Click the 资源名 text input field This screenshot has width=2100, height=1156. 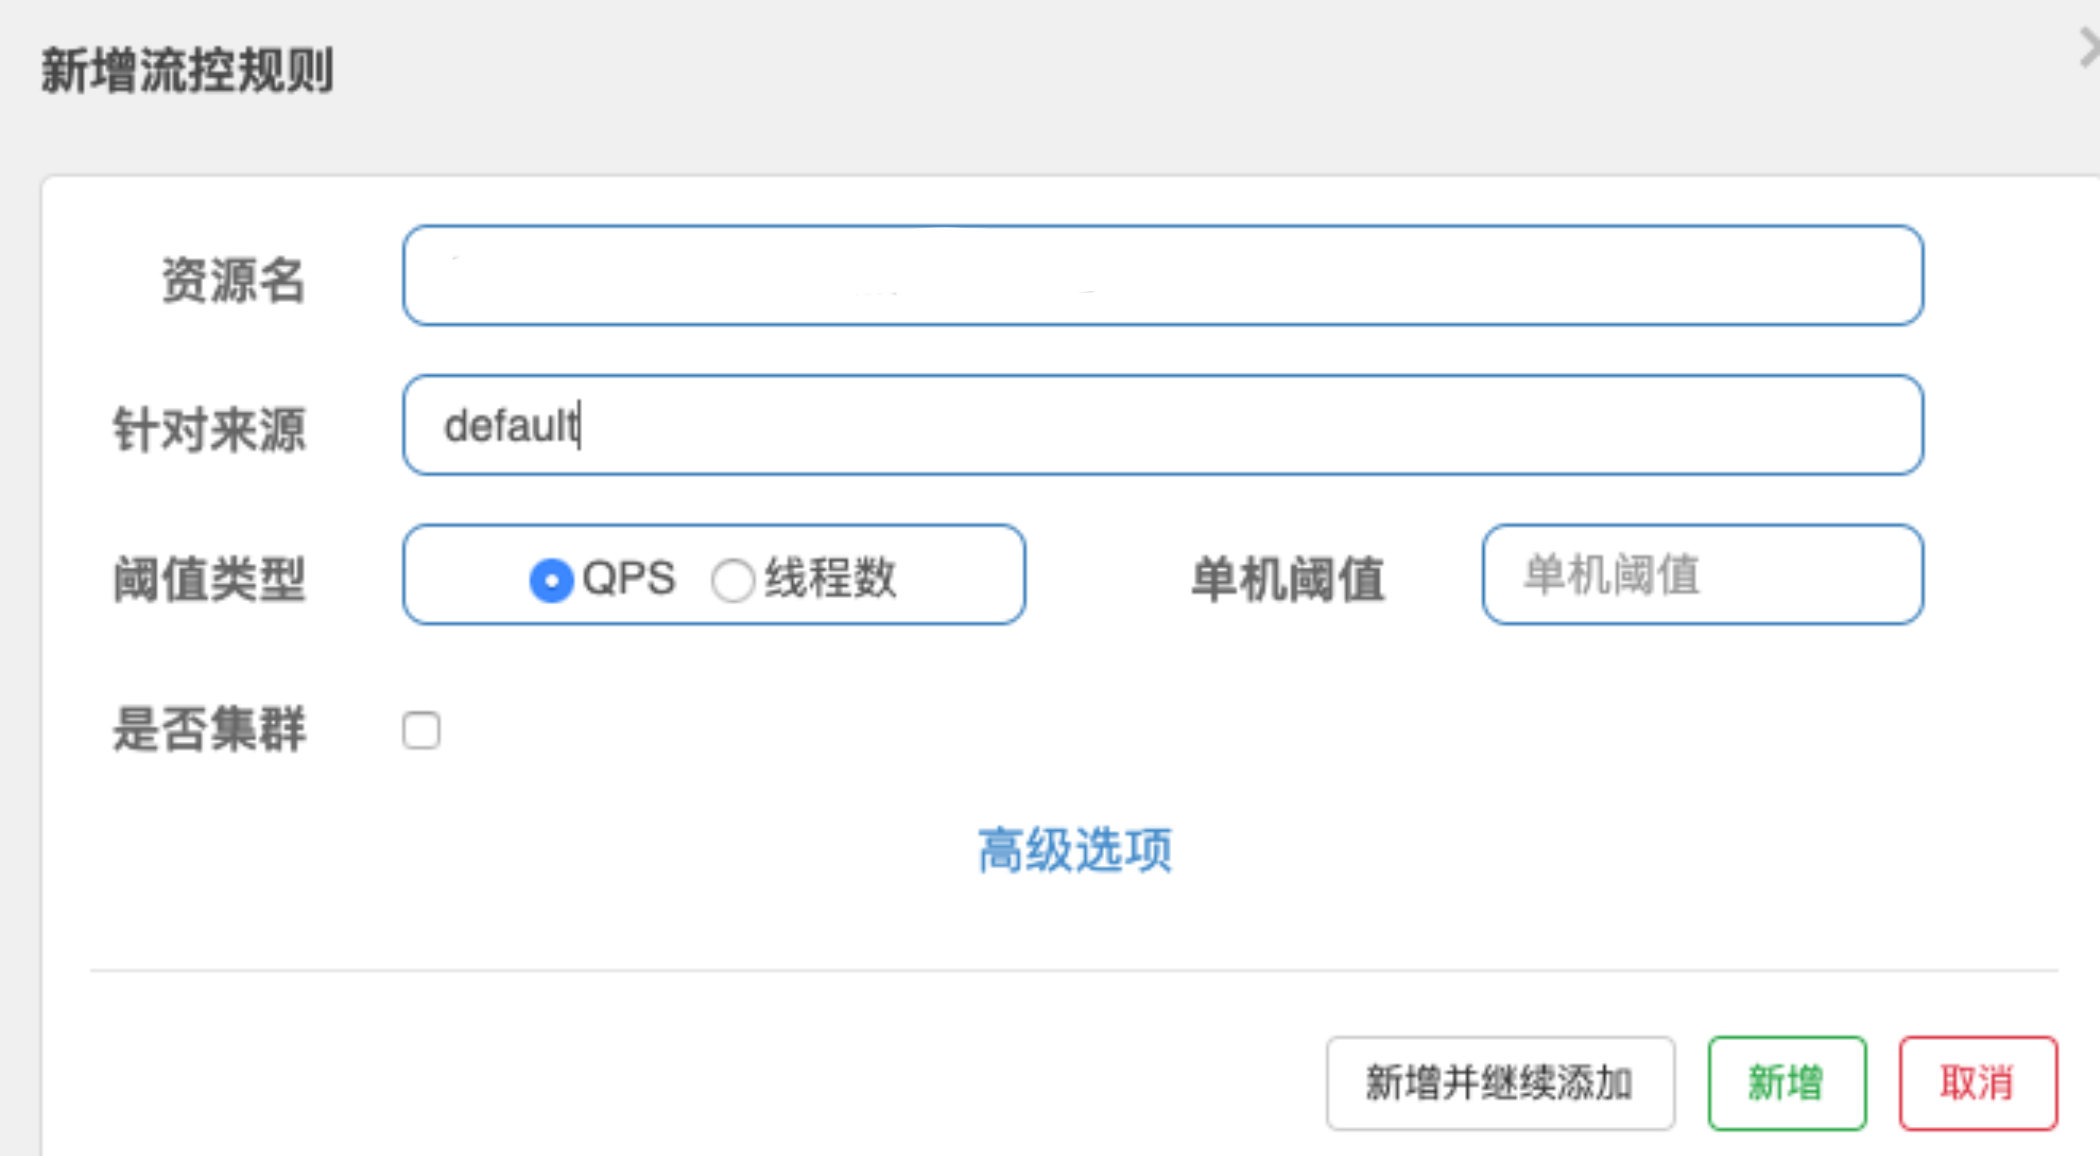coord(1162,276)
